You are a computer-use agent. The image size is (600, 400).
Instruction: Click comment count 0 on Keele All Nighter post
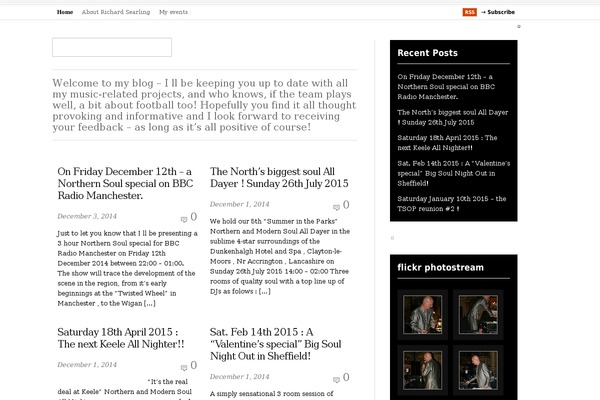[x=194, y=366]
